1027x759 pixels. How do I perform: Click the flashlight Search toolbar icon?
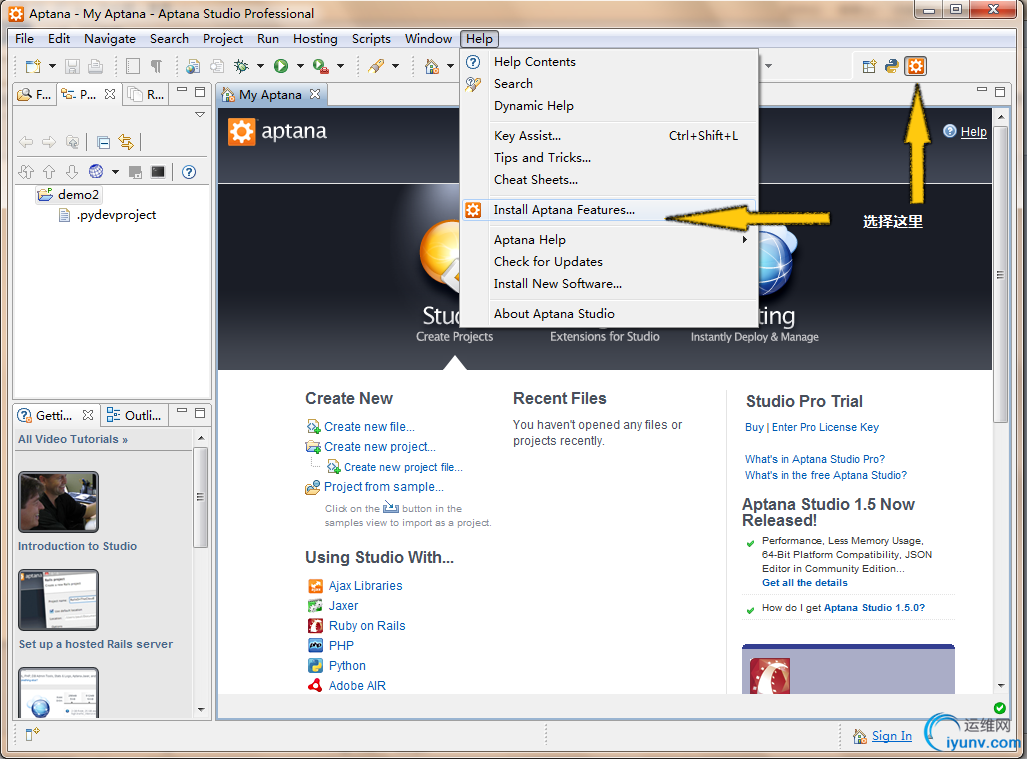pos(376,66)
